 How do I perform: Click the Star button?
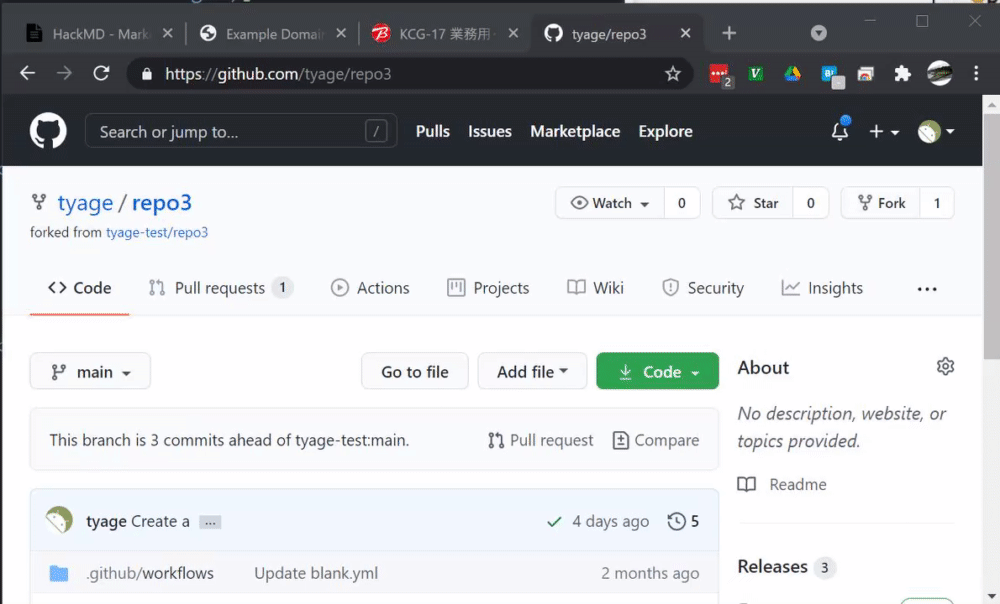point(753,203)
